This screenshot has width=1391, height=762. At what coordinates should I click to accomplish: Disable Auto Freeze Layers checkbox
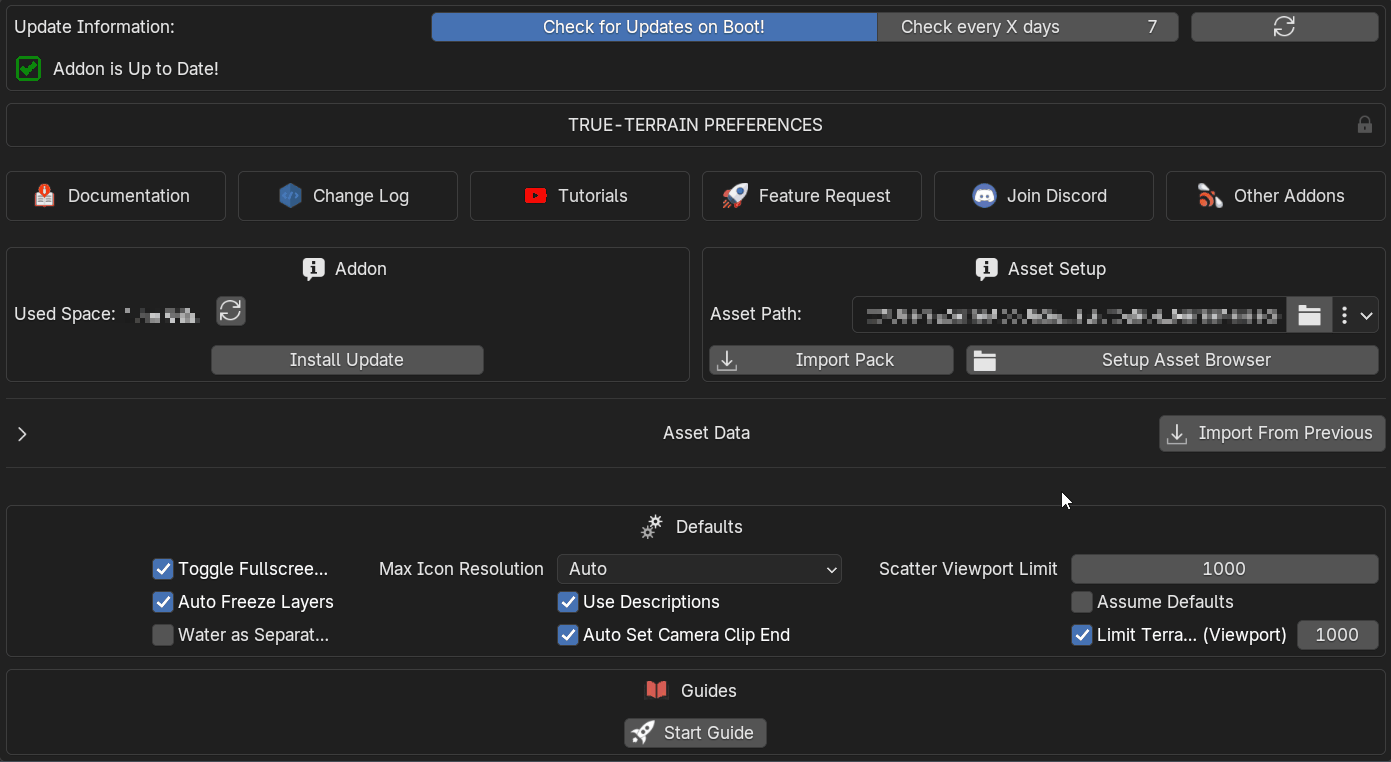click(x=163, y=602)
